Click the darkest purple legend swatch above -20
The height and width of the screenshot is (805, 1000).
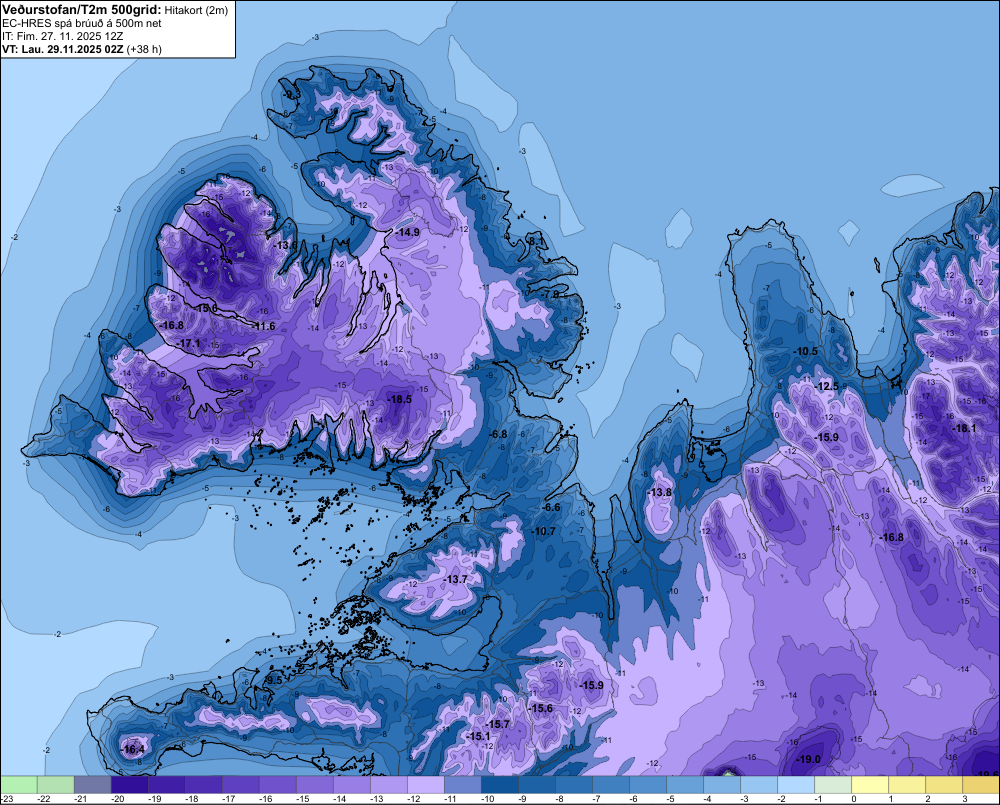(129, 785)
